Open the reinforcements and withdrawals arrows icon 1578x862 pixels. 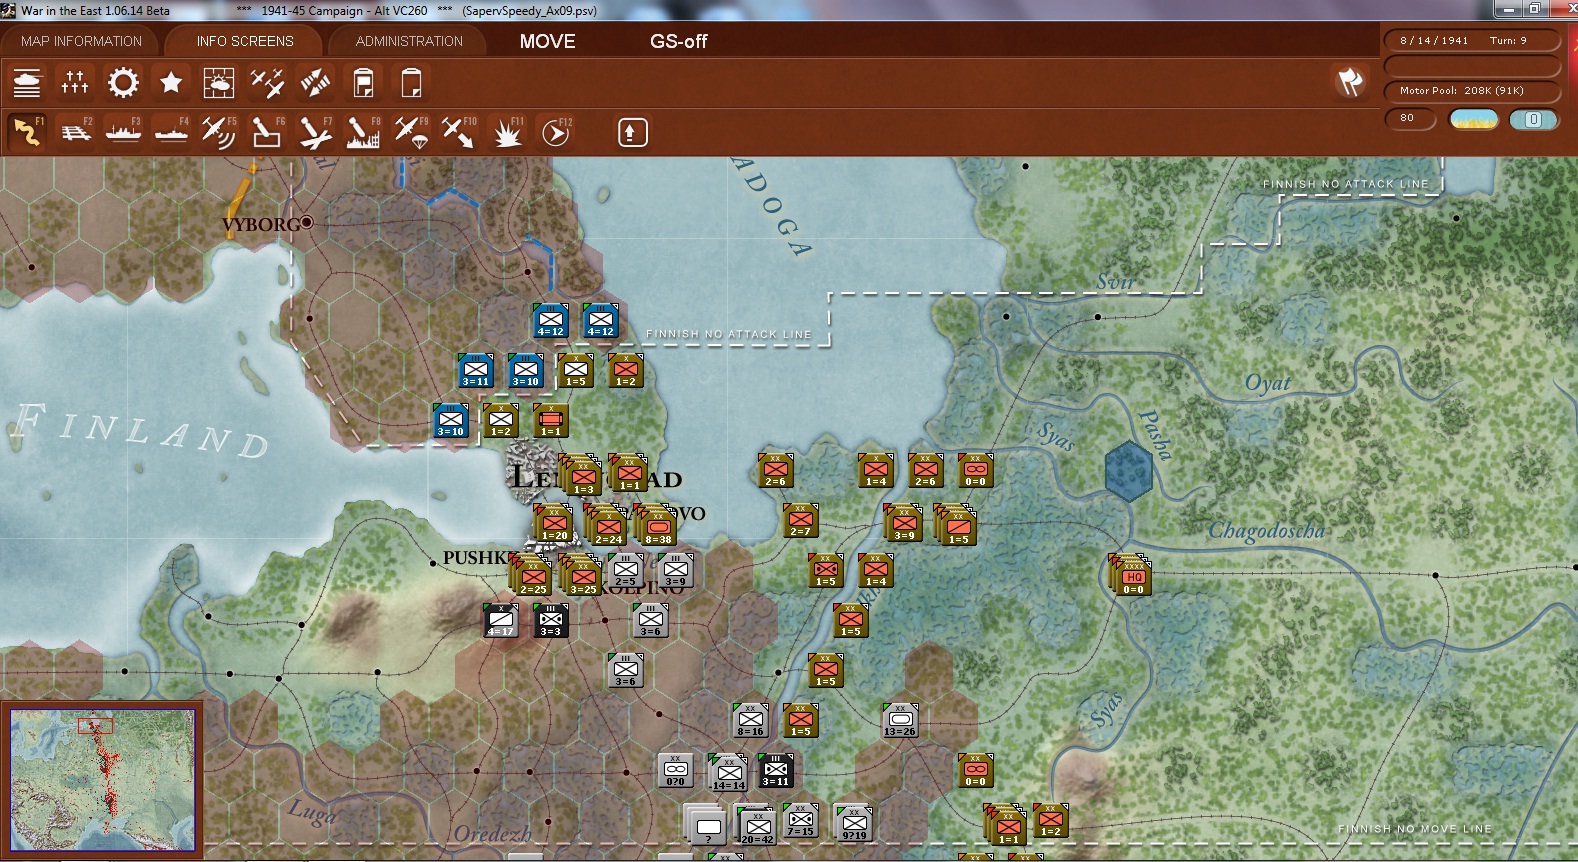[x=315, y=82]
